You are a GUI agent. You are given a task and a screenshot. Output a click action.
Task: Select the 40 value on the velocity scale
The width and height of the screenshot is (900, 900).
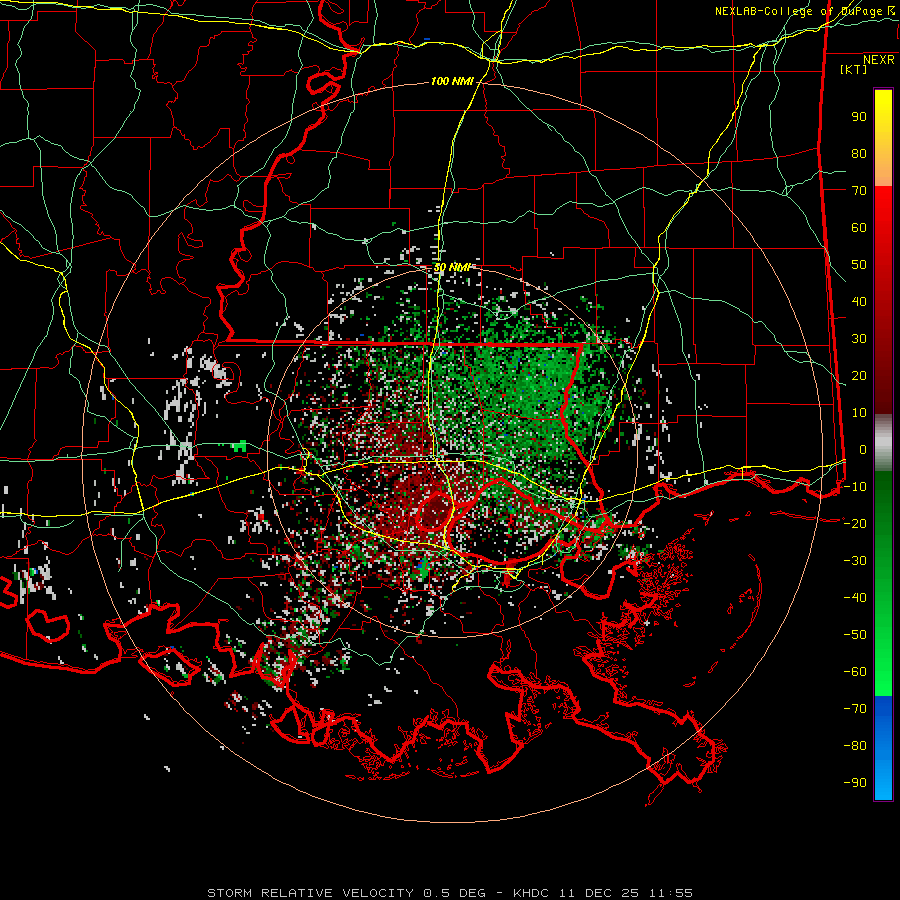pos(859,301)
